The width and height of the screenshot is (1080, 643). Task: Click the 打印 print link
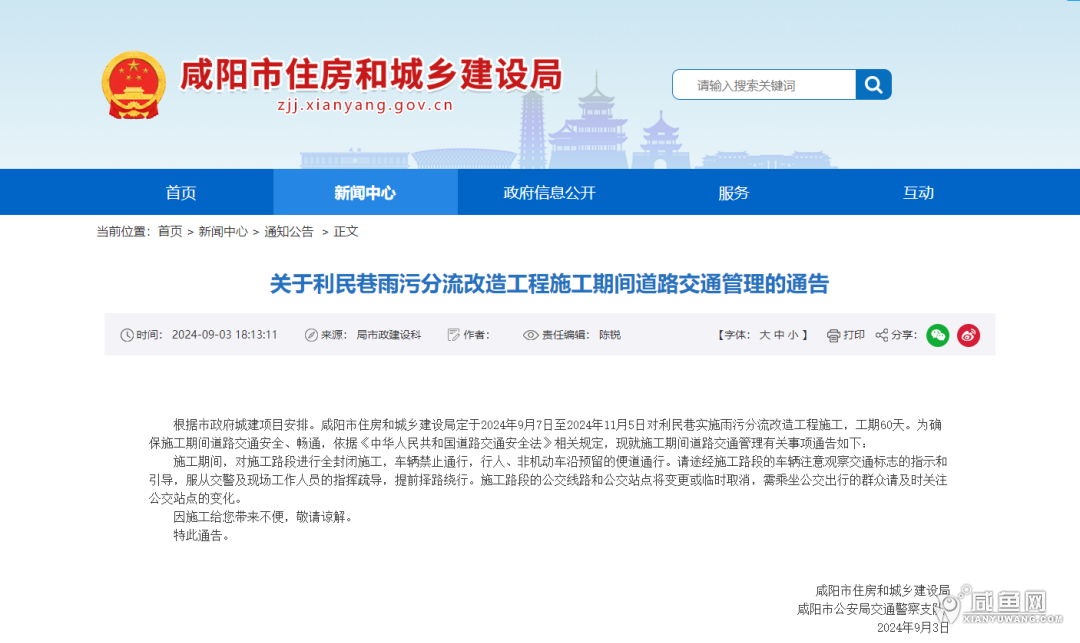tap(854, 335)
